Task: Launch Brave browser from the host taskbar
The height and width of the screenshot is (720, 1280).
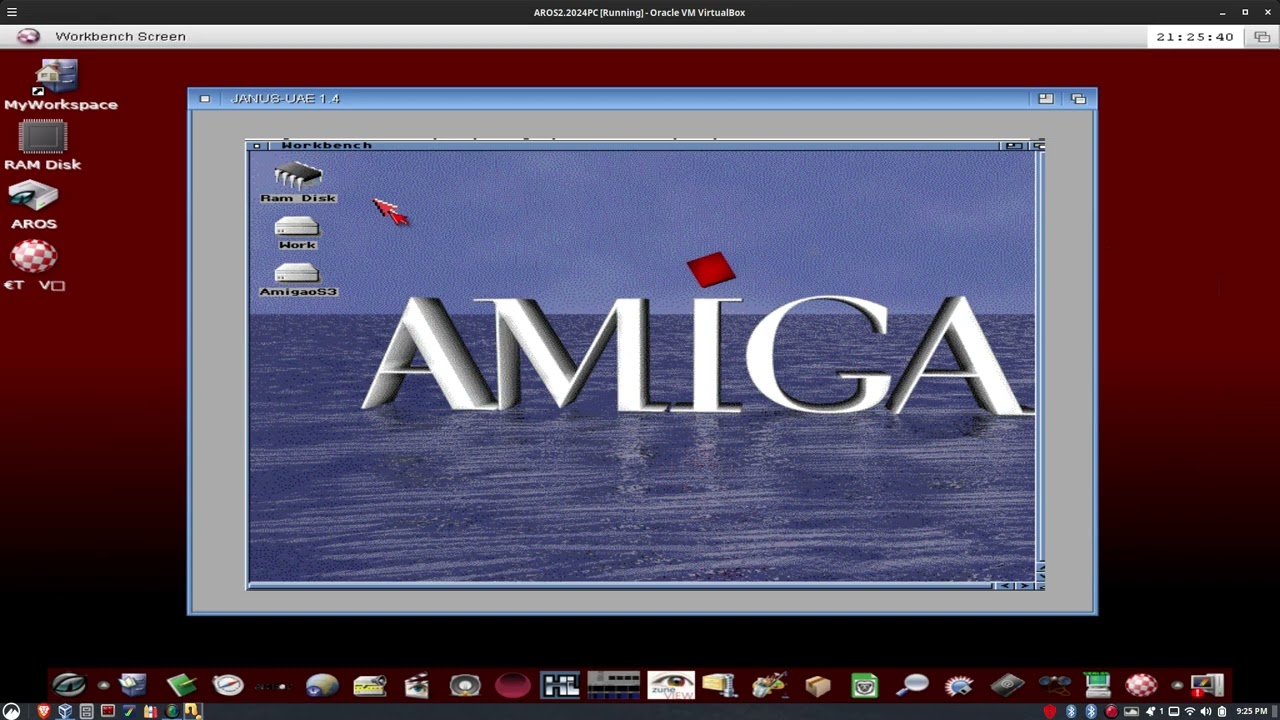Action: point(43,711)
